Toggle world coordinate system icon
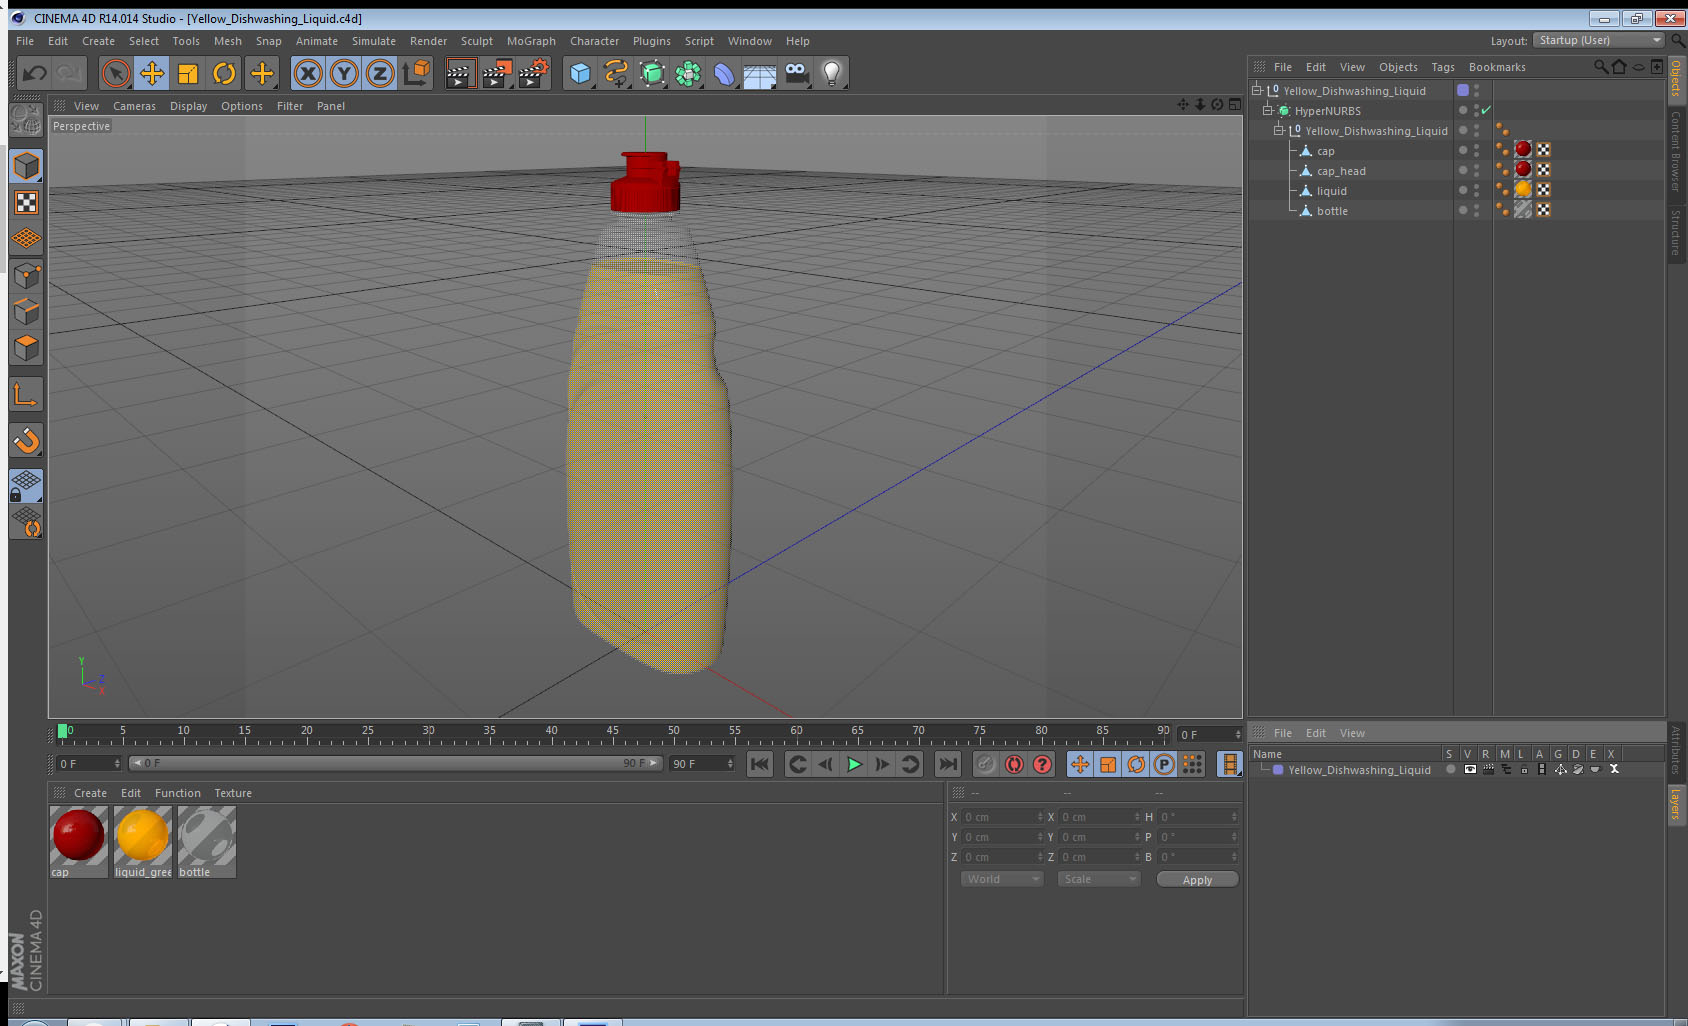This screenshot has width=1688, height=1026. pos(416,73)
